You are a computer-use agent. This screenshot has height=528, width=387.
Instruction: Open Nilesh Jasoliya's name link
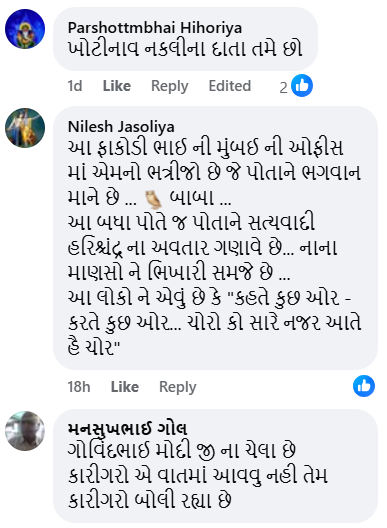coord(121,127)
